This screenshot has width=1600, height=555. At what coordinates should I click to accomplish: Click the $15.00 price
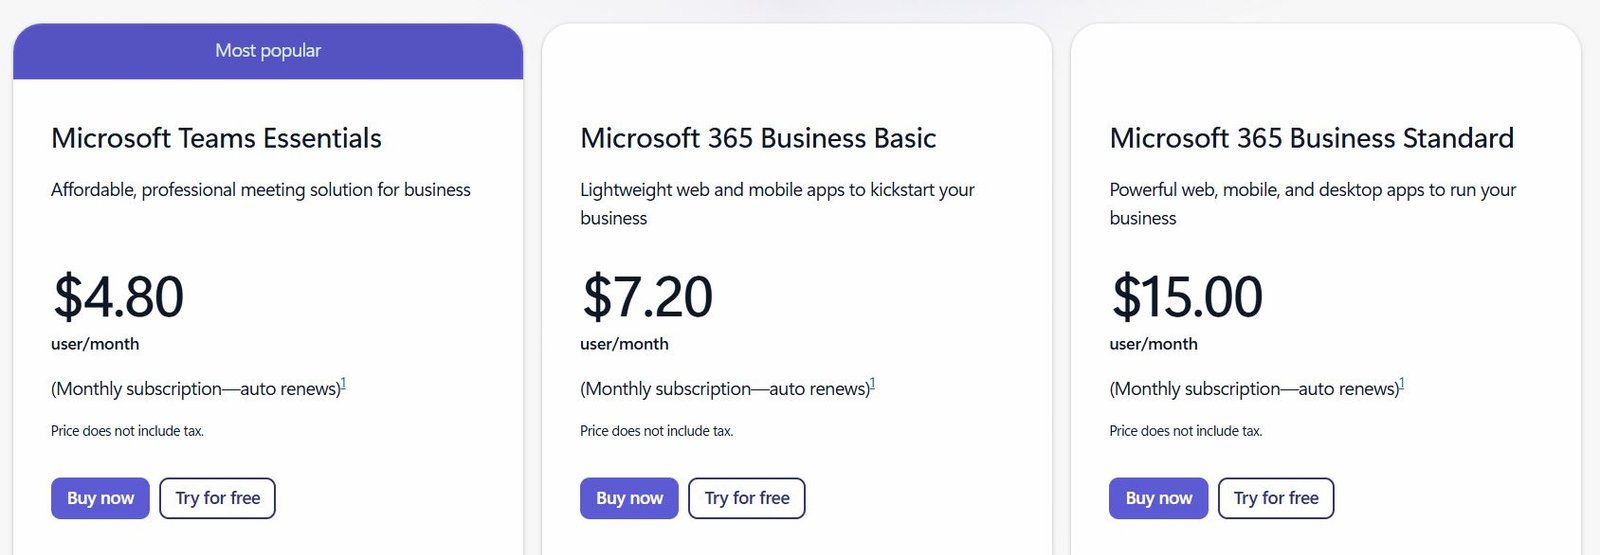[1187, 297]
